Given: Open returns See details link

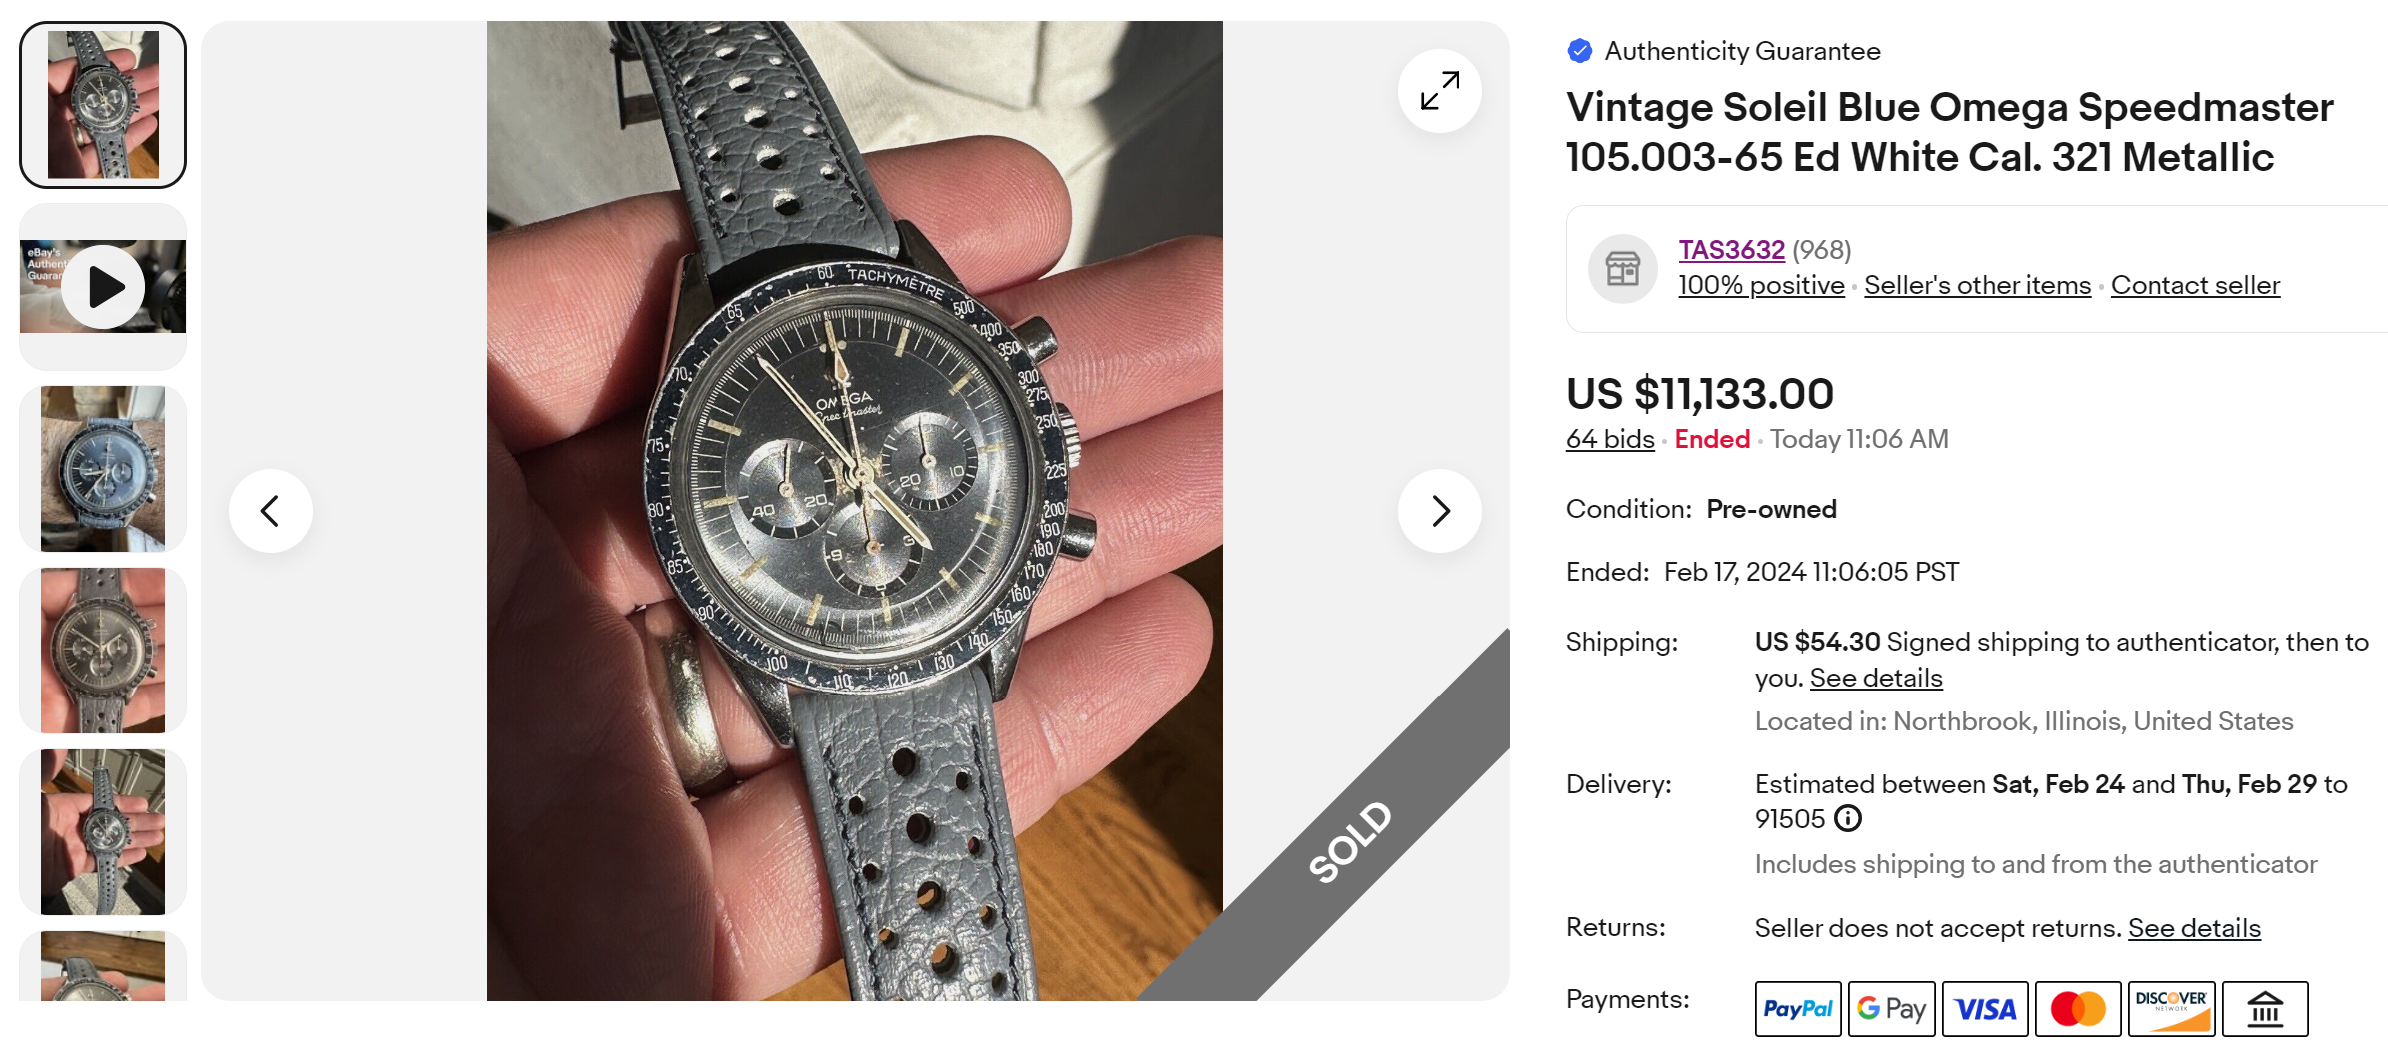Looking at the screenshot, I should (x=2193, y=928).
